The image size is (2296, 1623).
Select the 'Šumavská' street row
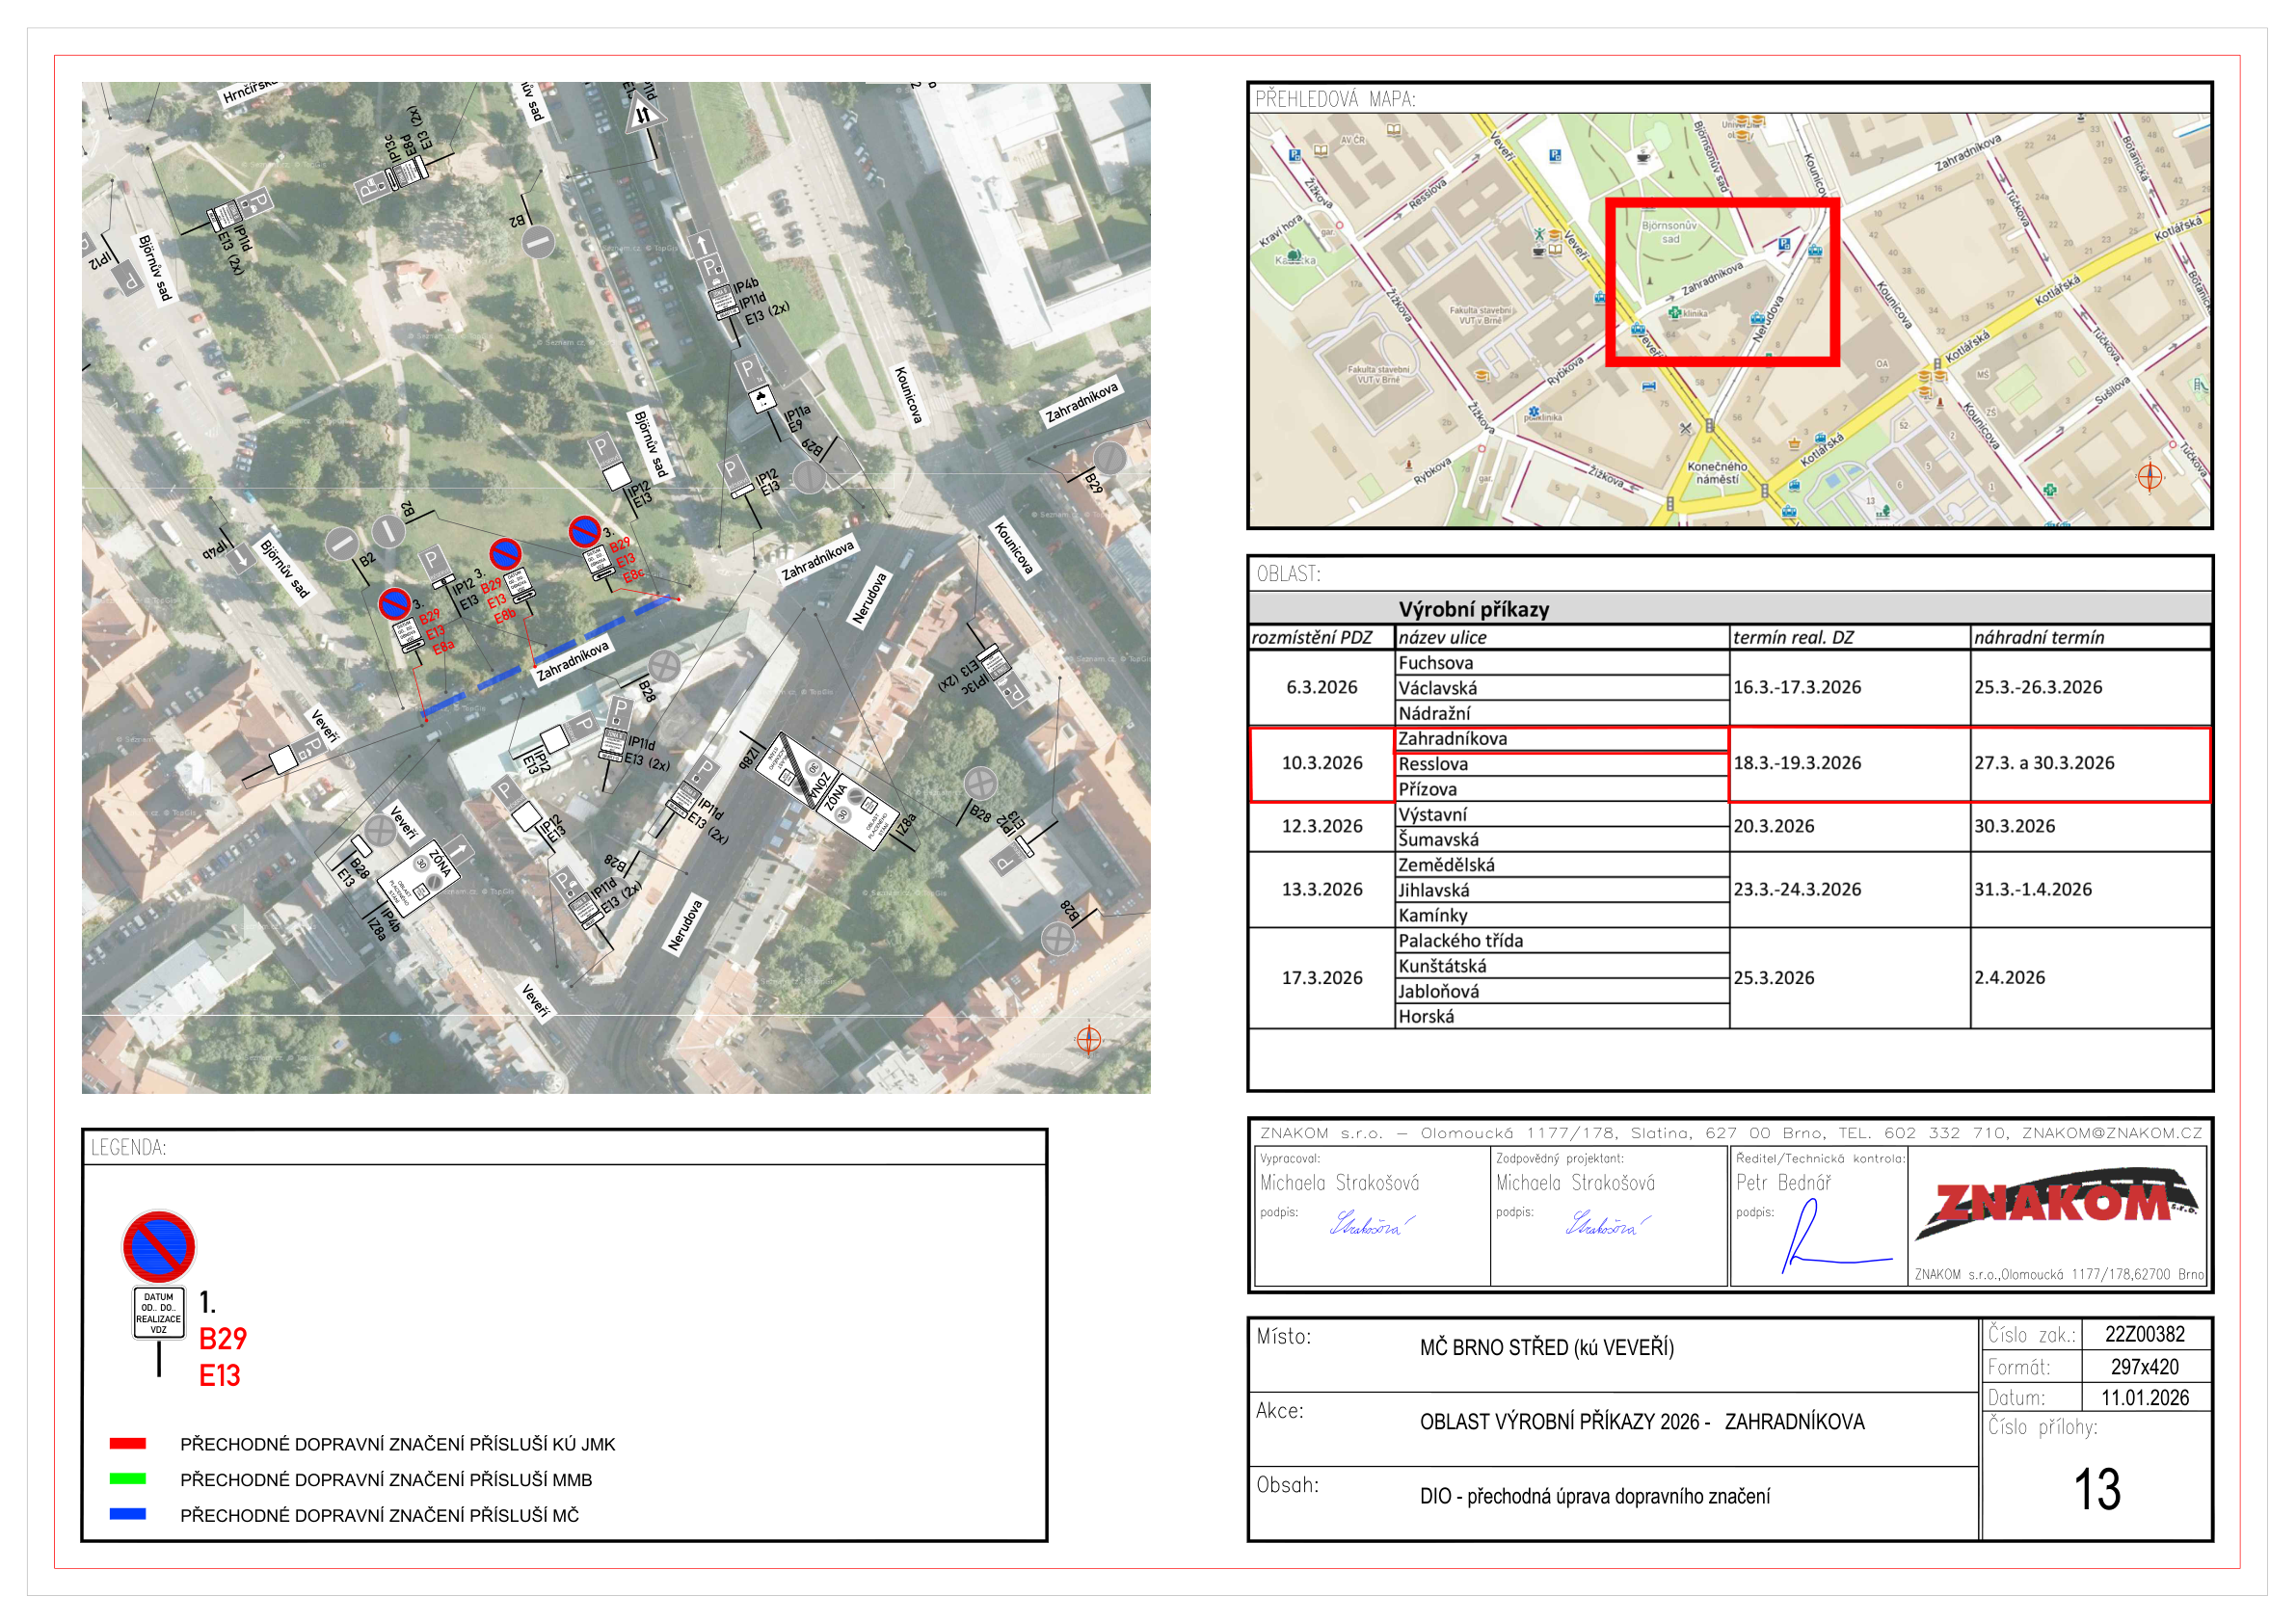pyautogui.click(x=1563, y=839)
